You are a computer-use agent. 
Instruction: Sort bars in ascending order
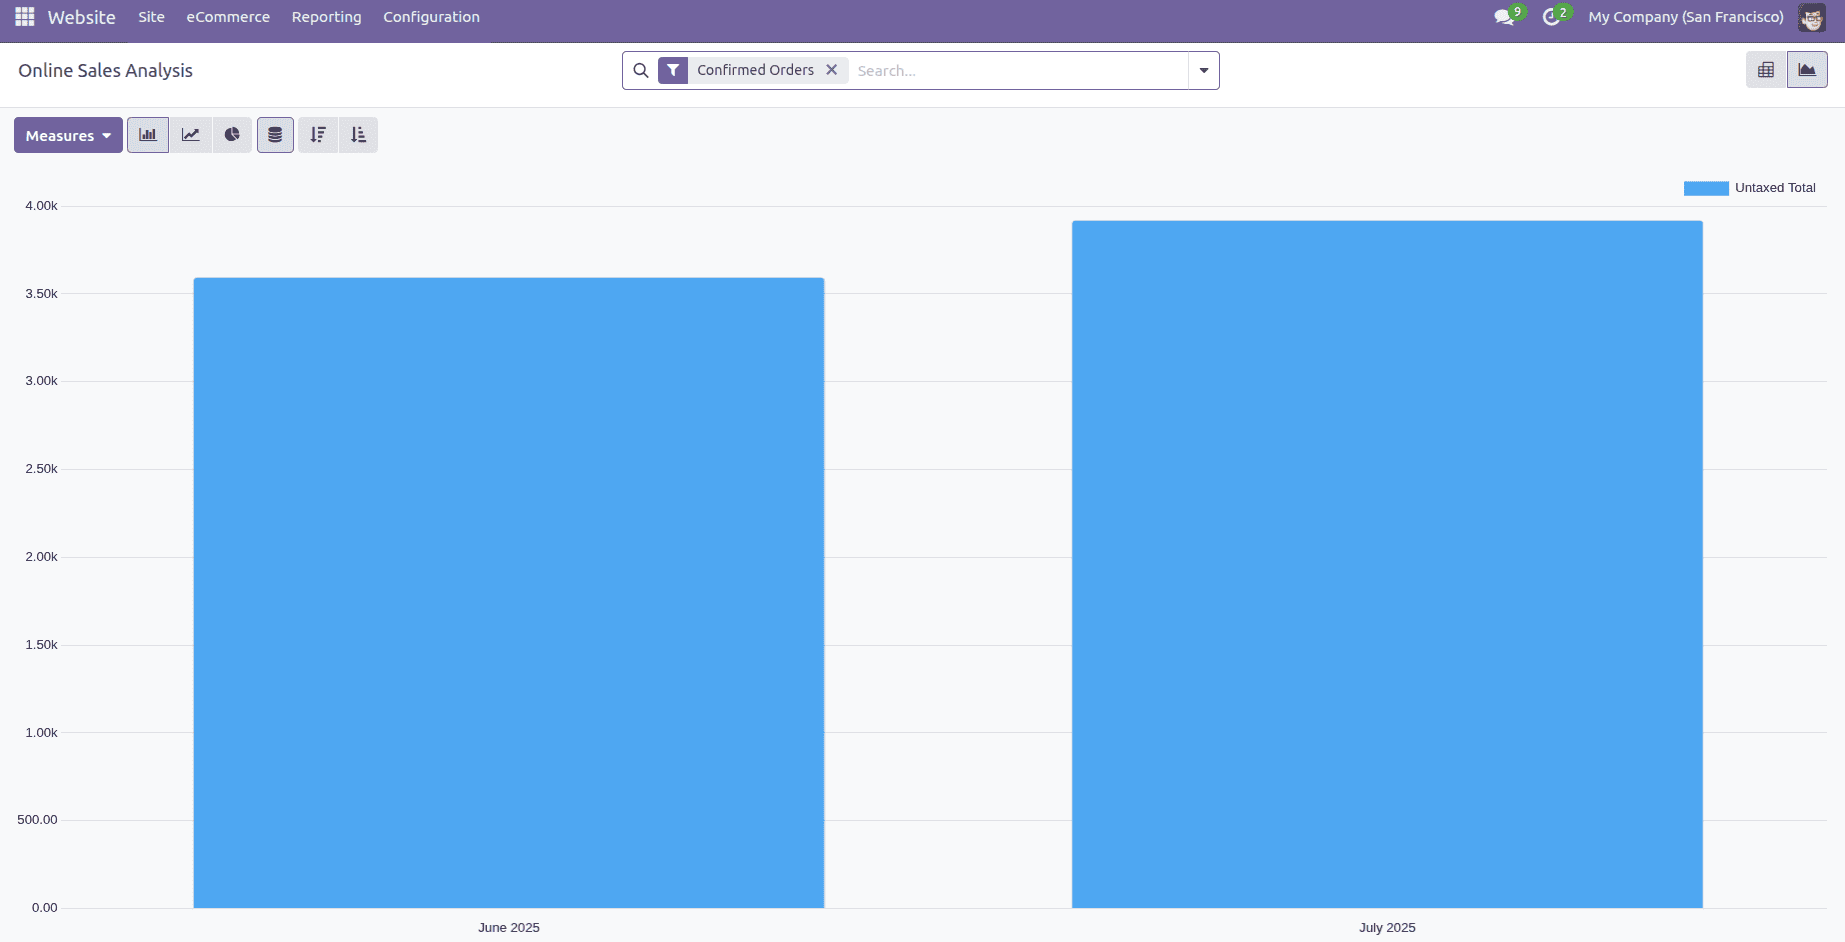[358, 135]
